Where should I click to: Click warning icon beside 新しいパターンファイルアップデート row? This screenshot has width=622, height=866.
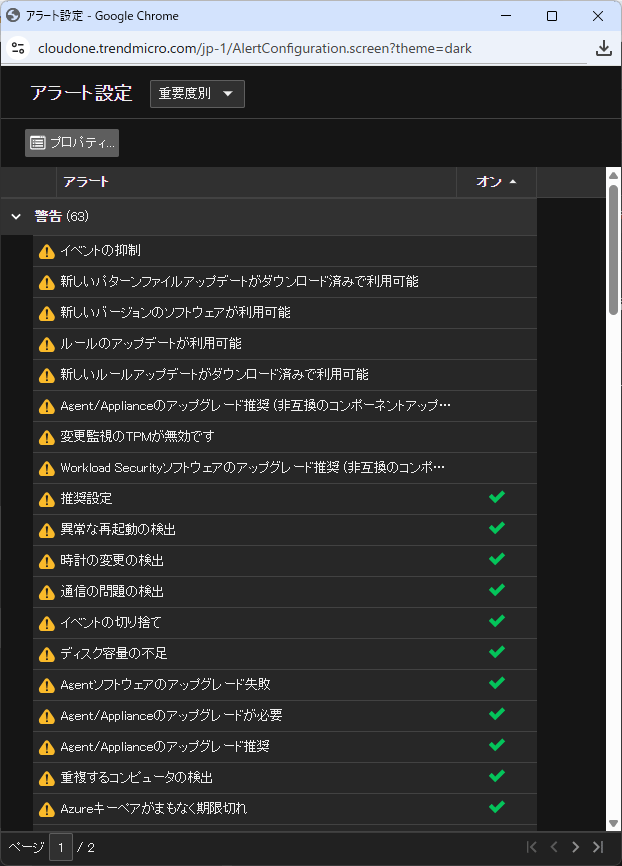[x=47, y=283]
